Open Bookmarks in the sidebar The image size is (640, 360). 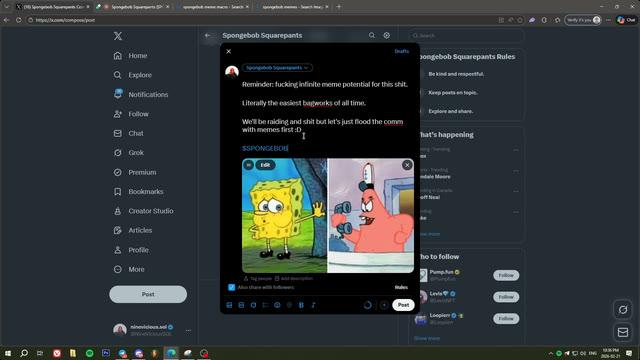pyautogui.click(x=138, y=191)
